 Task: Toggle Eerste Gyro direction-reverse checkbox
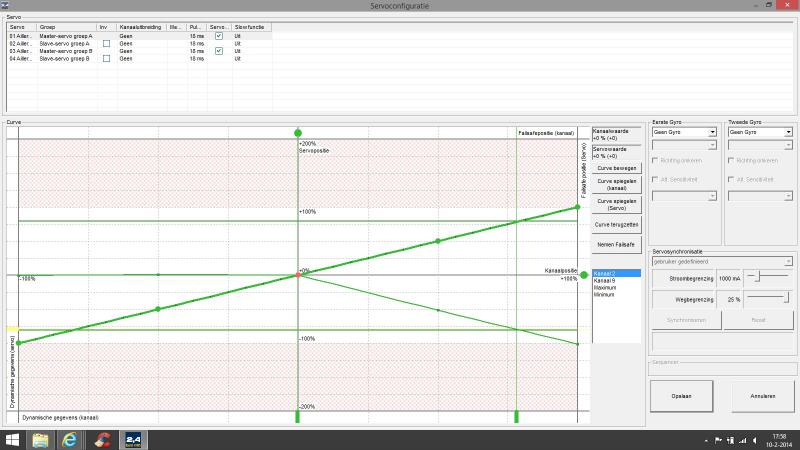pyautogui.click(x=655, y=160)
